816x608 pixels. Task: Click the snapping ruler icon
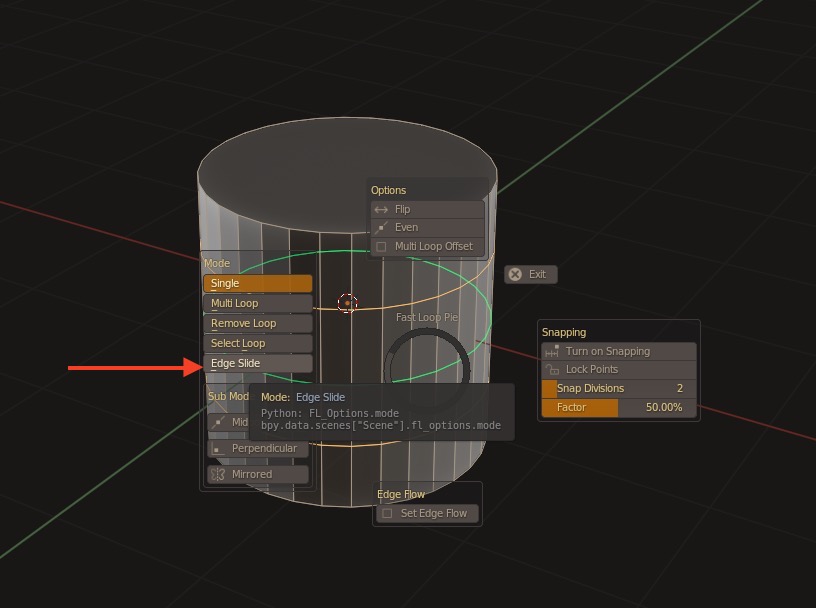[552, 351]
